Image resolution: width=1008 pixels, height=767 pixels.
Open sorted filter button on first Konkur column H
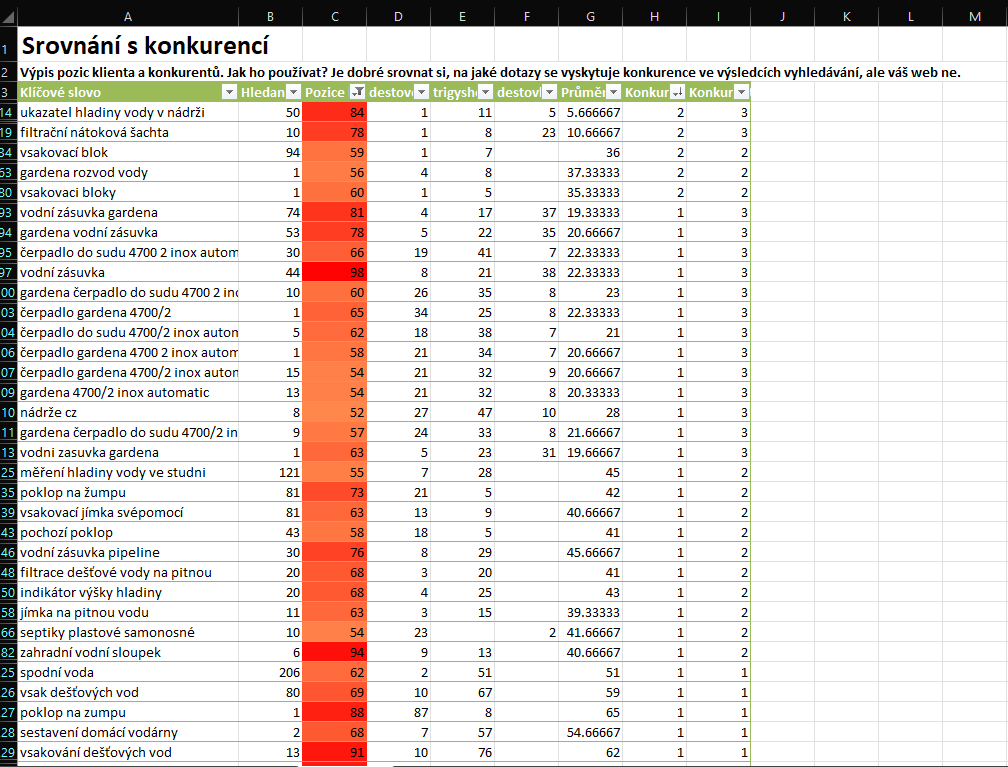pyautogui.click(x=677, y=93)
